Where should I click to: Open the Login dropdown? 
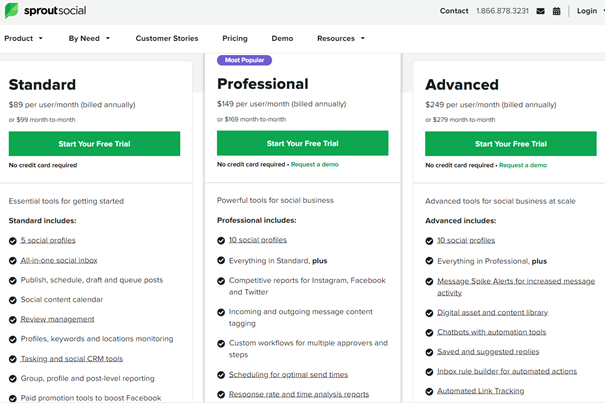590,11
